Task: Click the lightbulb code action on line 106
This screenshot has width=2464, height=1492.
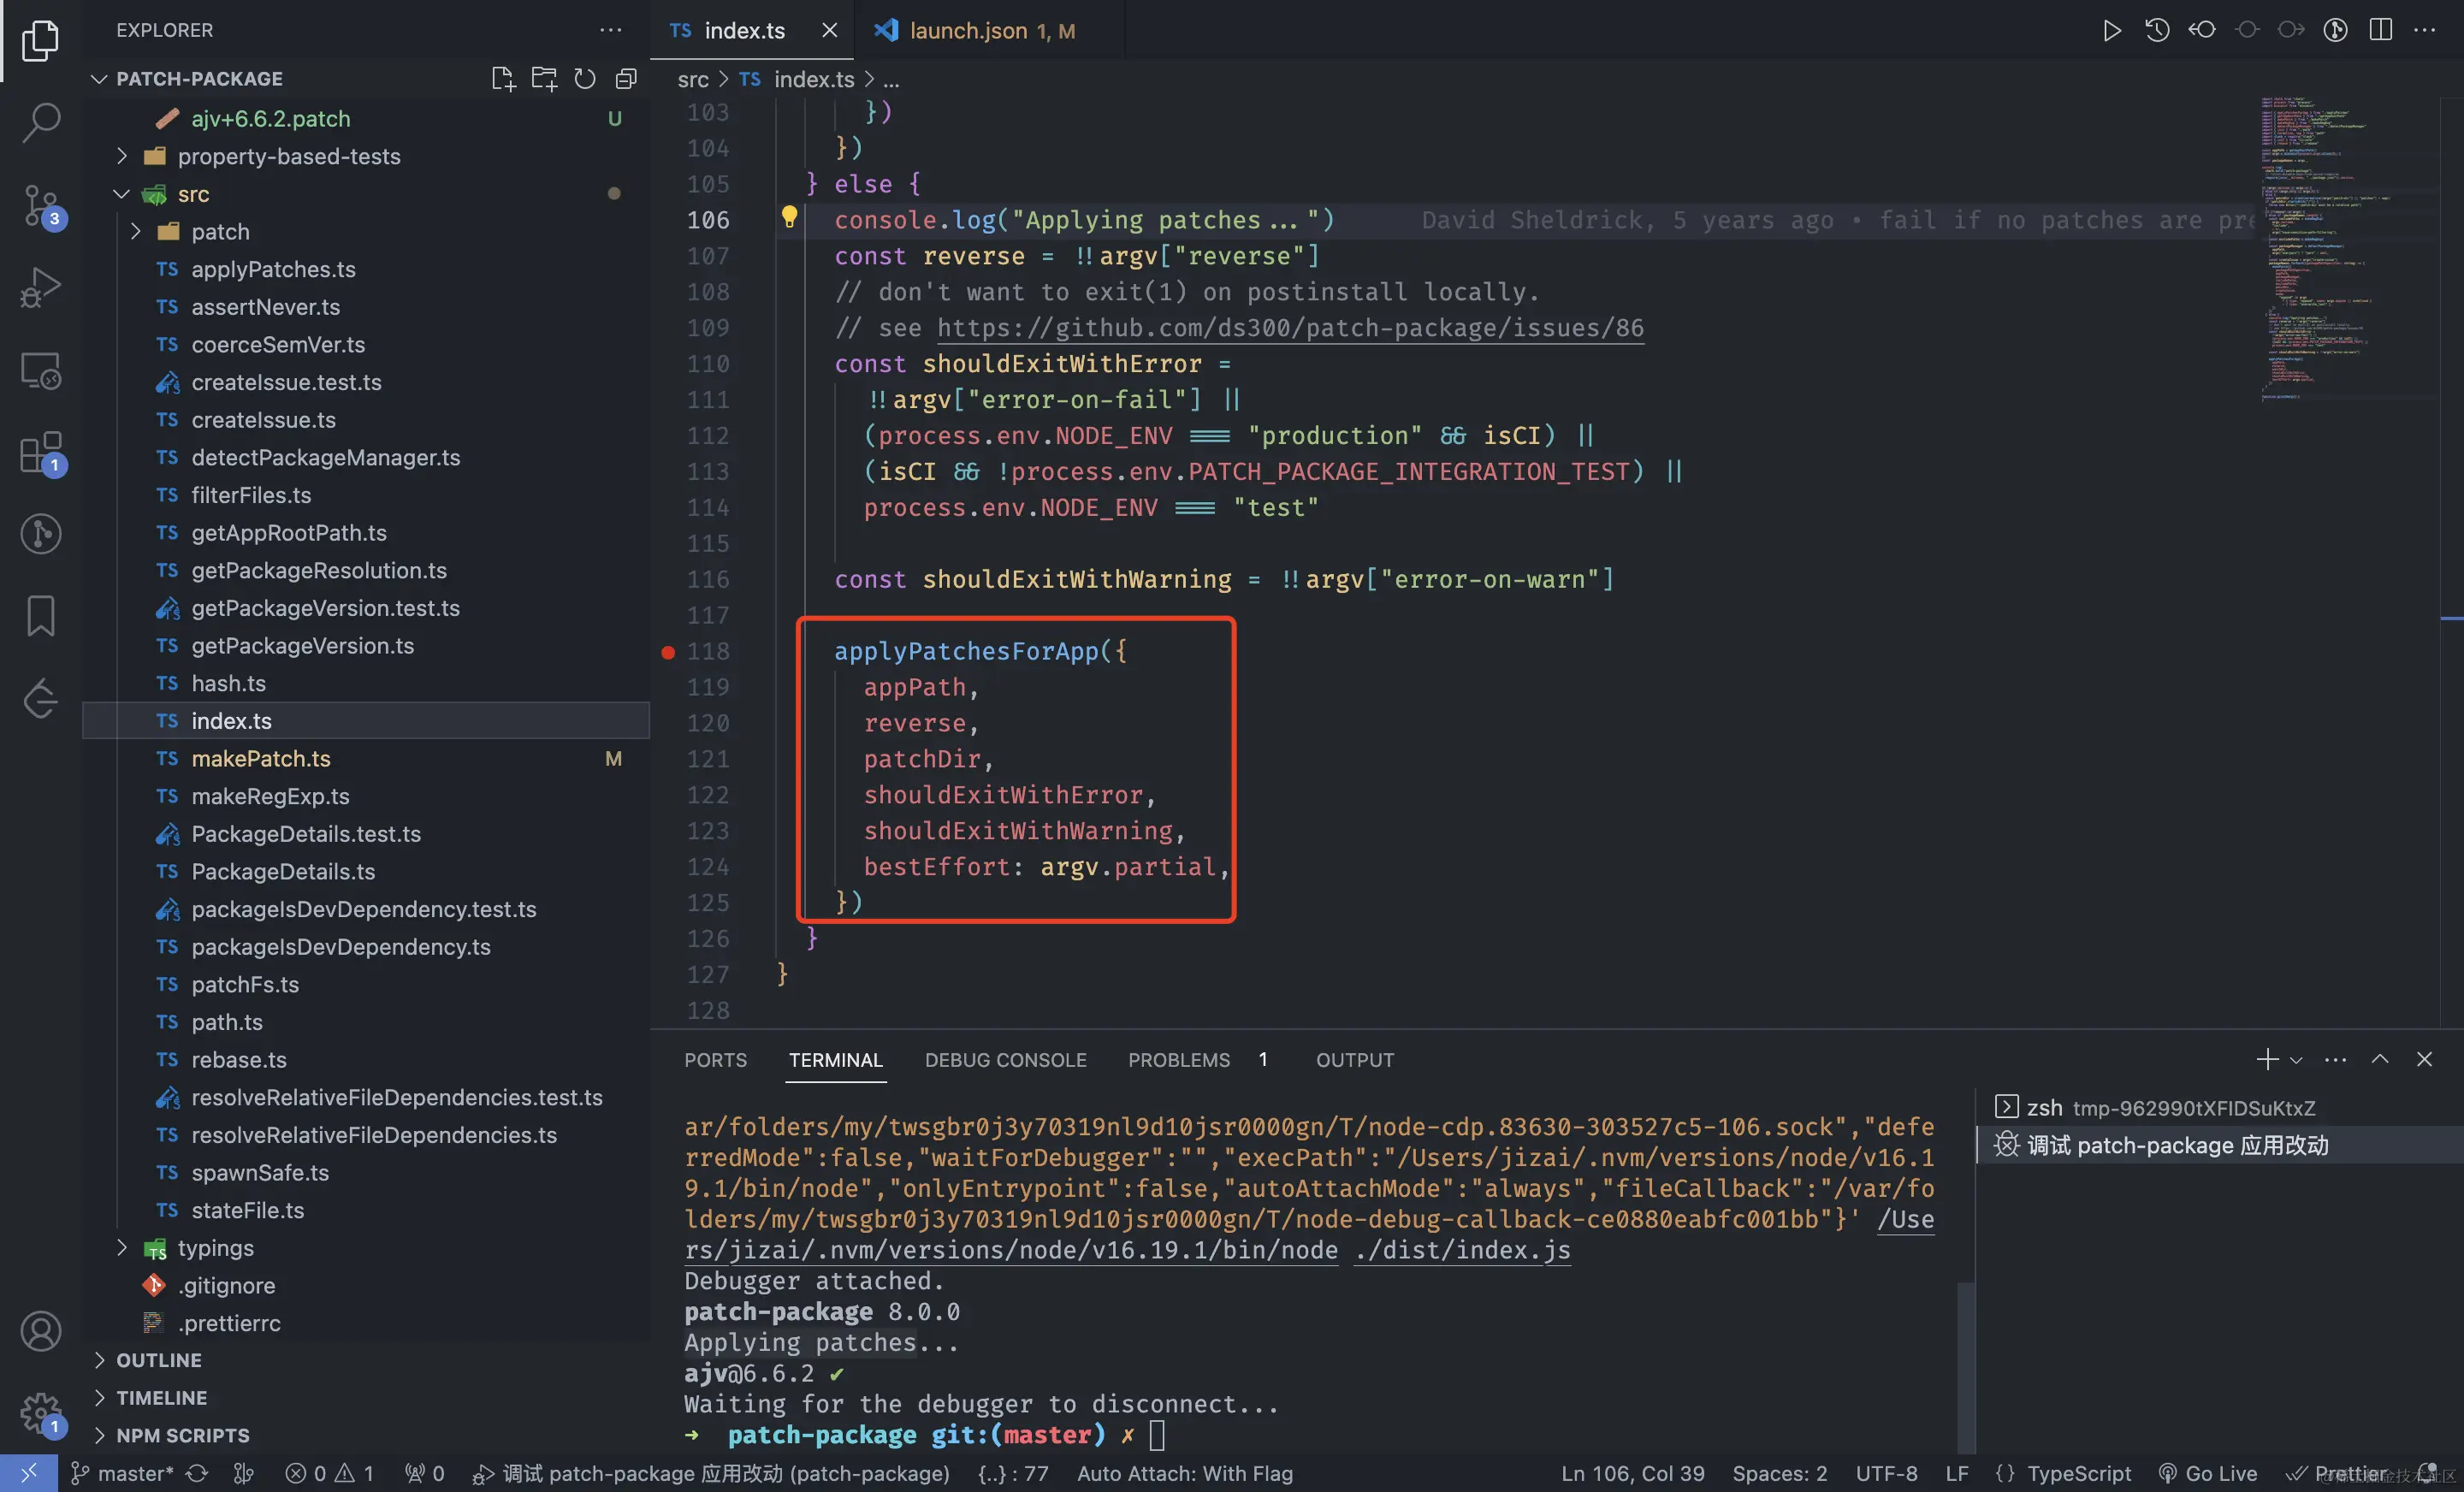Action: [x=788, y=217]
